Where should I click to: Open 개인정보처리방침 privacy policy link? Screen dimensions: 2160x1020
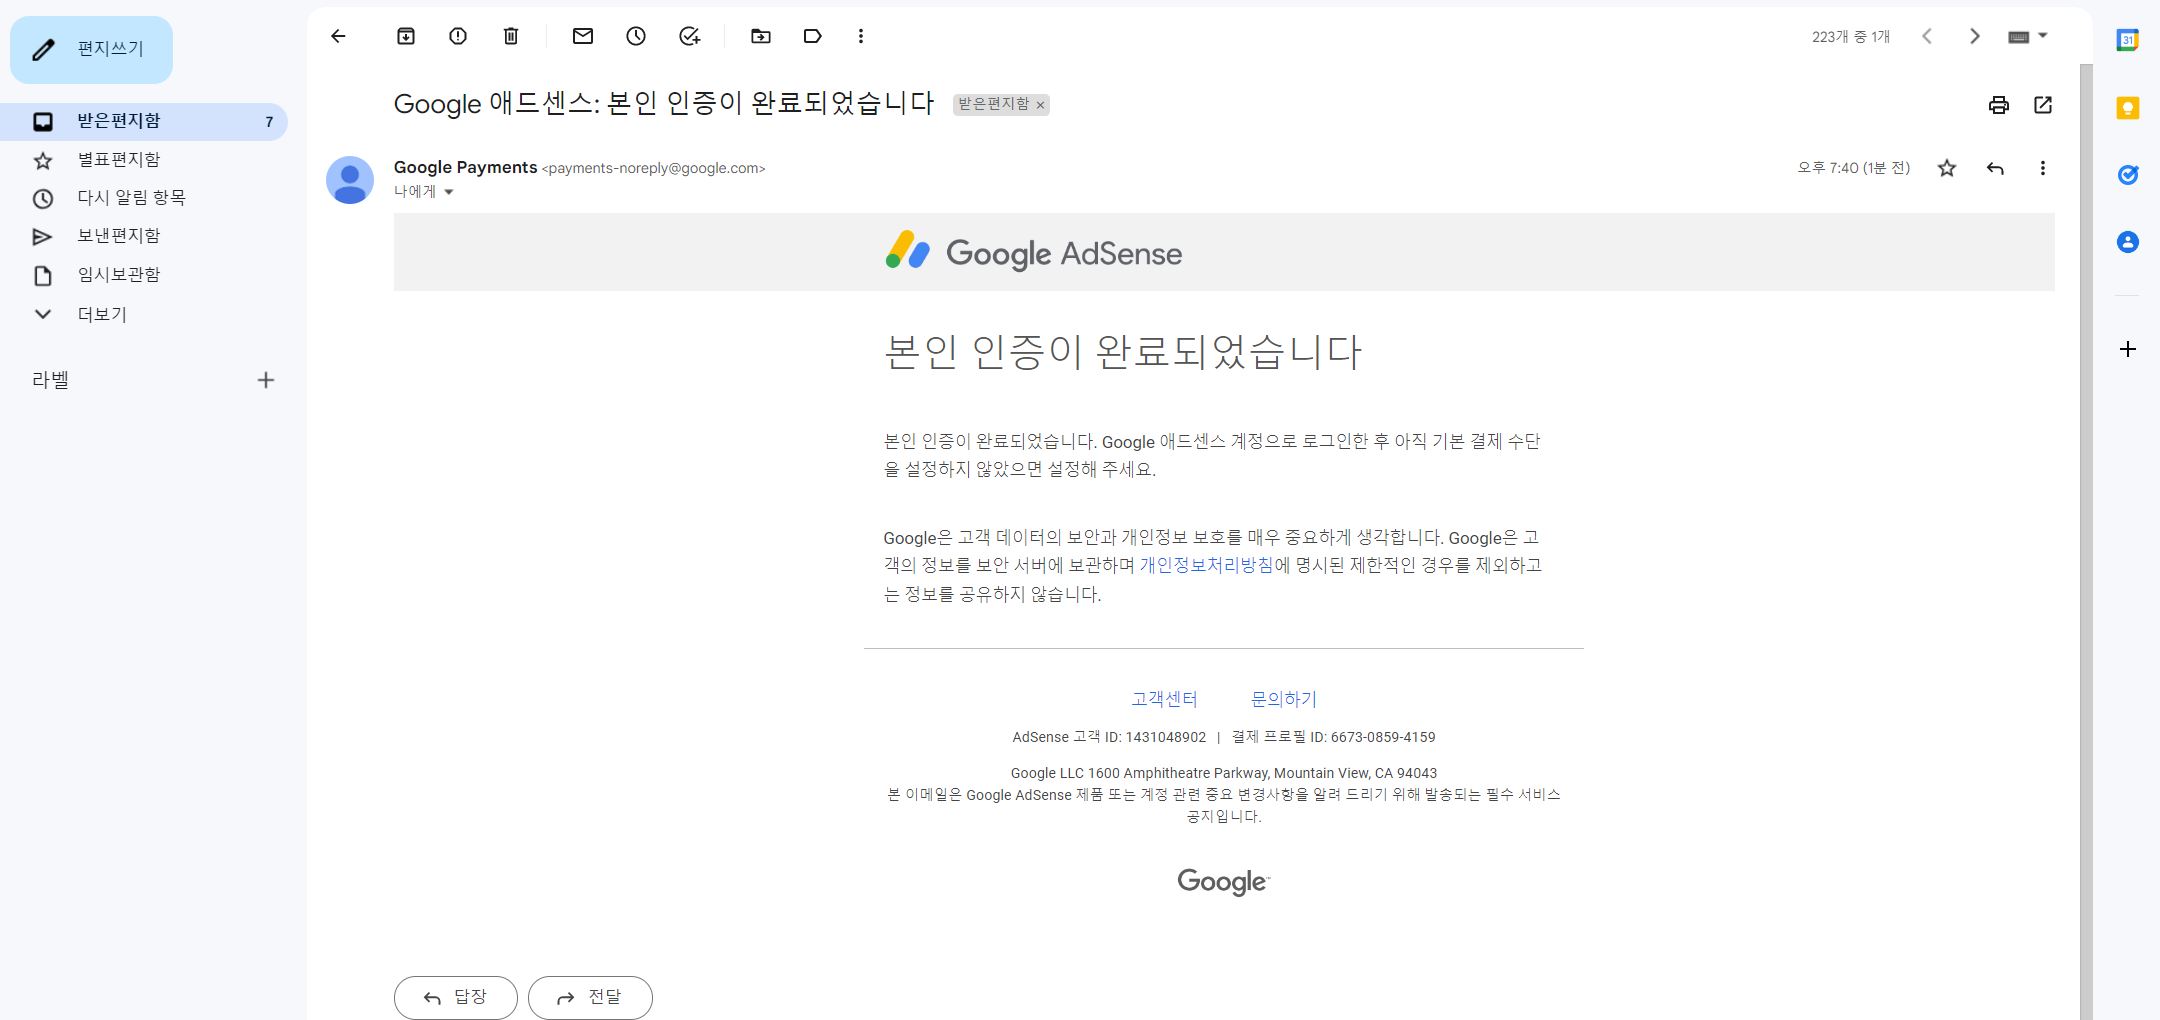1206,565
